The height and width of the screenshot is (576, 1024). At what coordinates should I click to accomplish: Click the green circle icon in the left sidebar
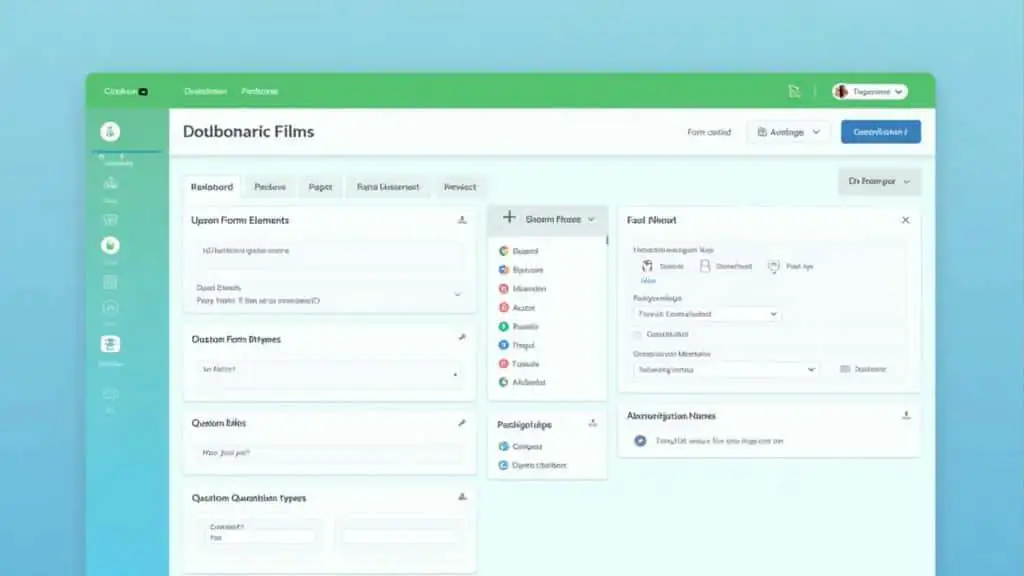point(110,245)
